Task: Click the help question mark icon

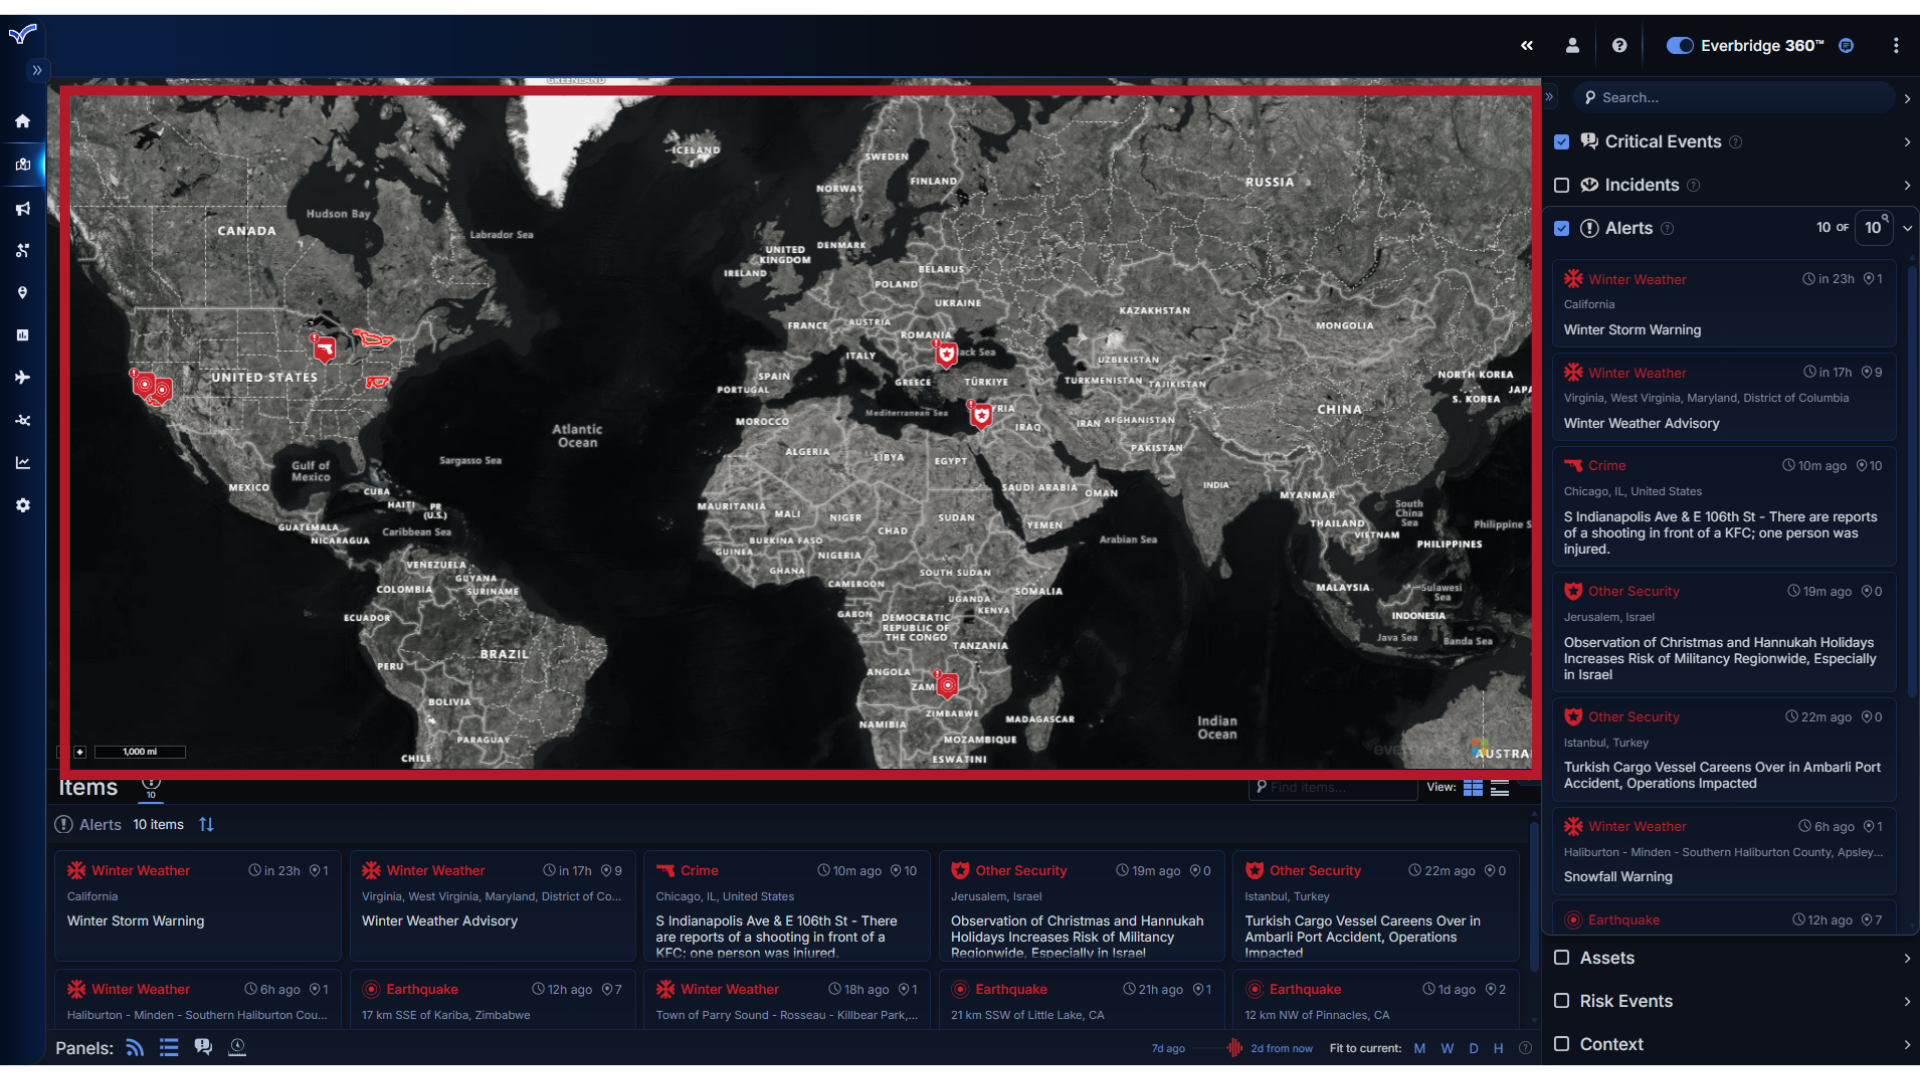Action: click(1619, 45)
